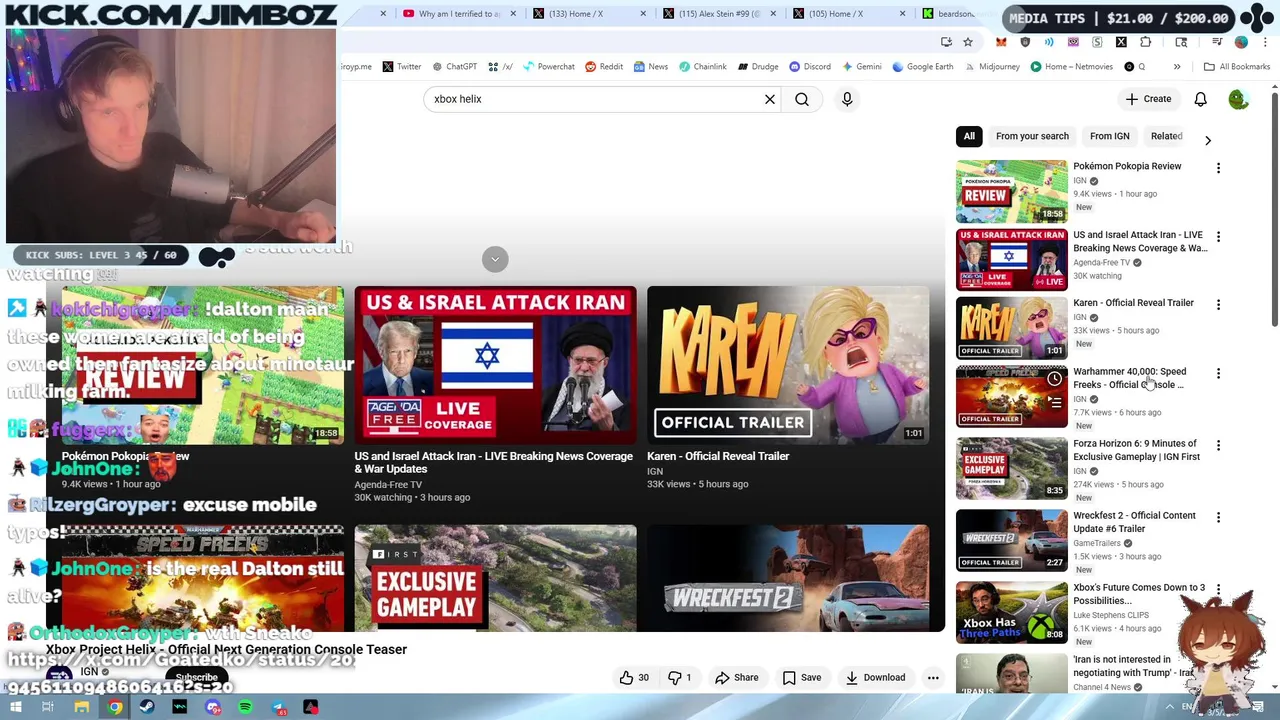Open more actions ellipsis beside Download
Image resolution: width=1280 pixels, height=720 pixels.
click(x=933, y=678)
